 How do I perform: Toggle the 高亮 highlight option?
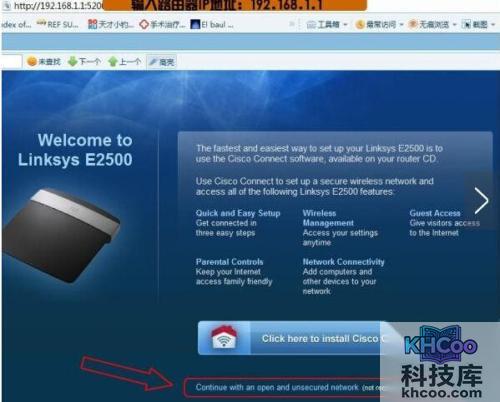pos(162,62)
